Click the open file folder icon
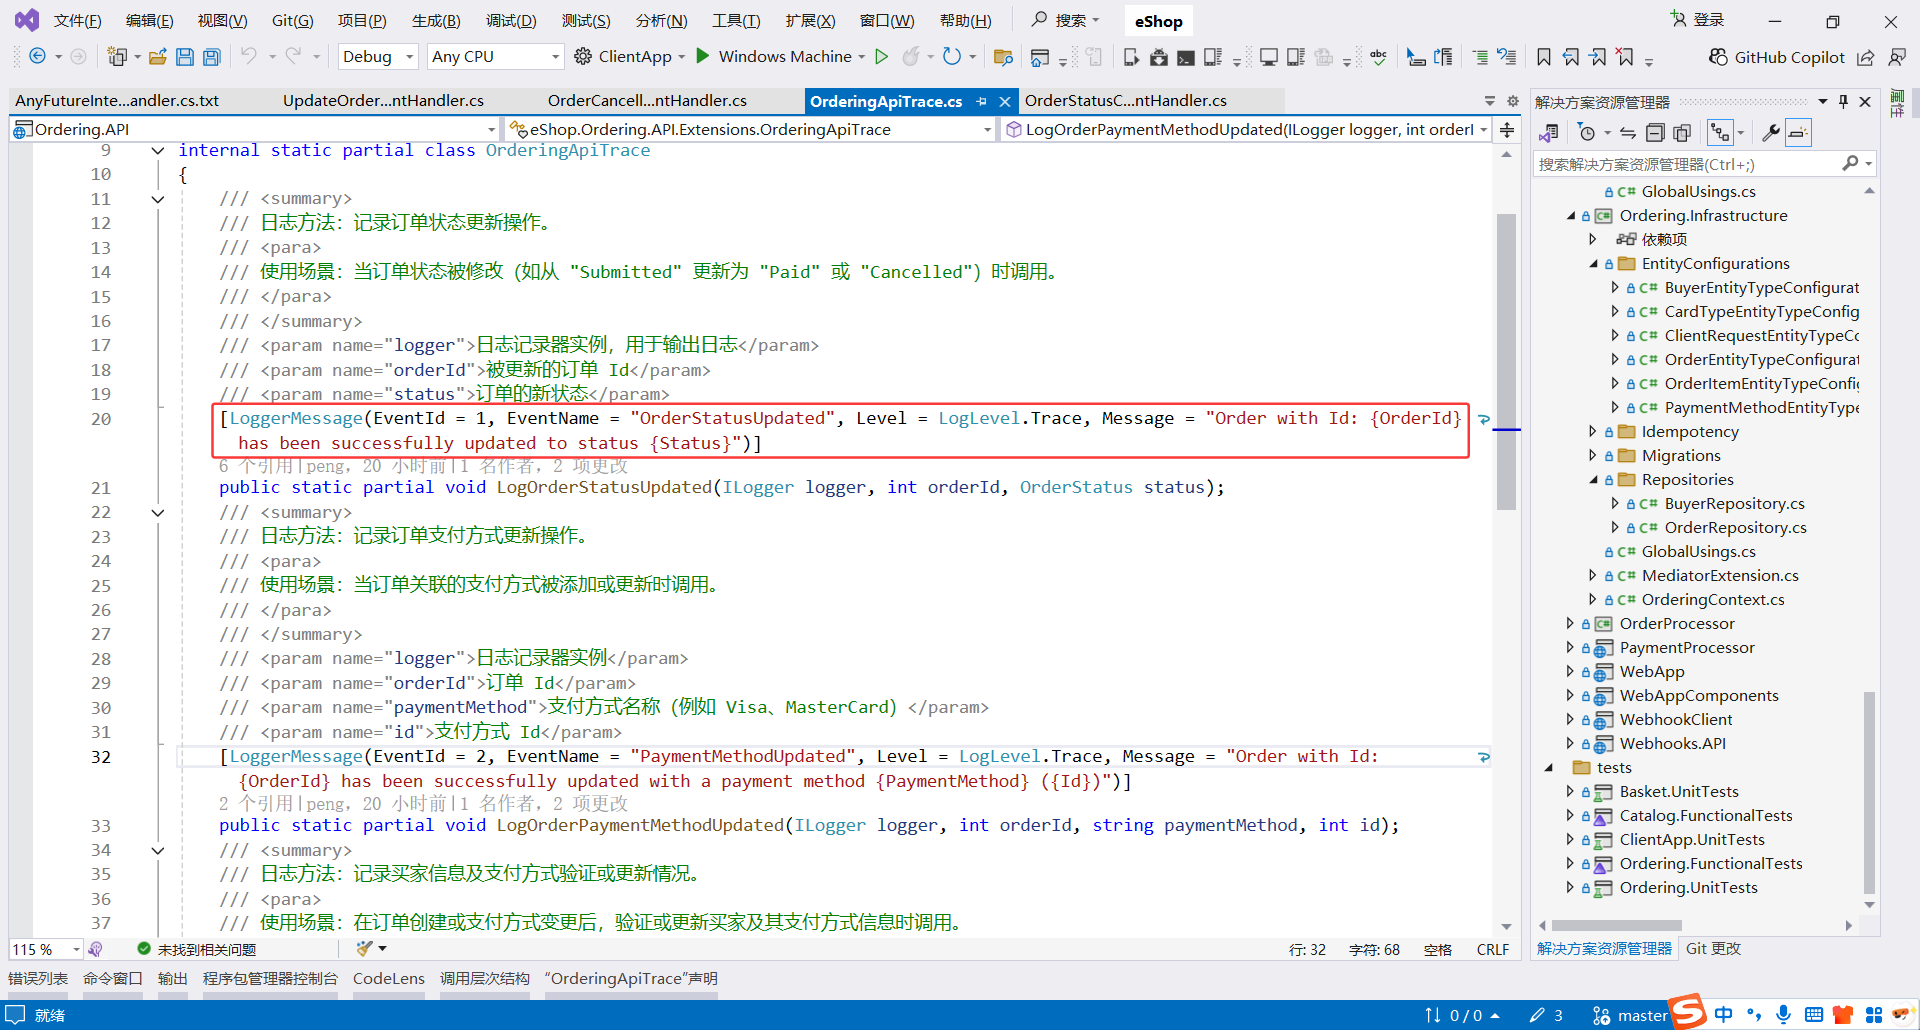Image resolution: width=1920 pixels, height=1030 pixels. pyautogui.click(x=157, y=57)
